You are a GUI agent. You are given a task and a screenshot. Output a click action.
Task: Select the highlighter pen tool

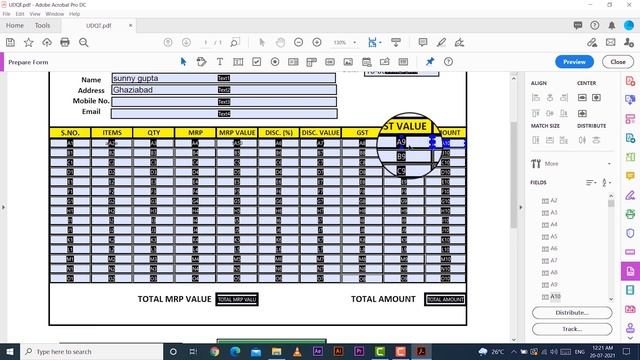(x=441, y=42)
